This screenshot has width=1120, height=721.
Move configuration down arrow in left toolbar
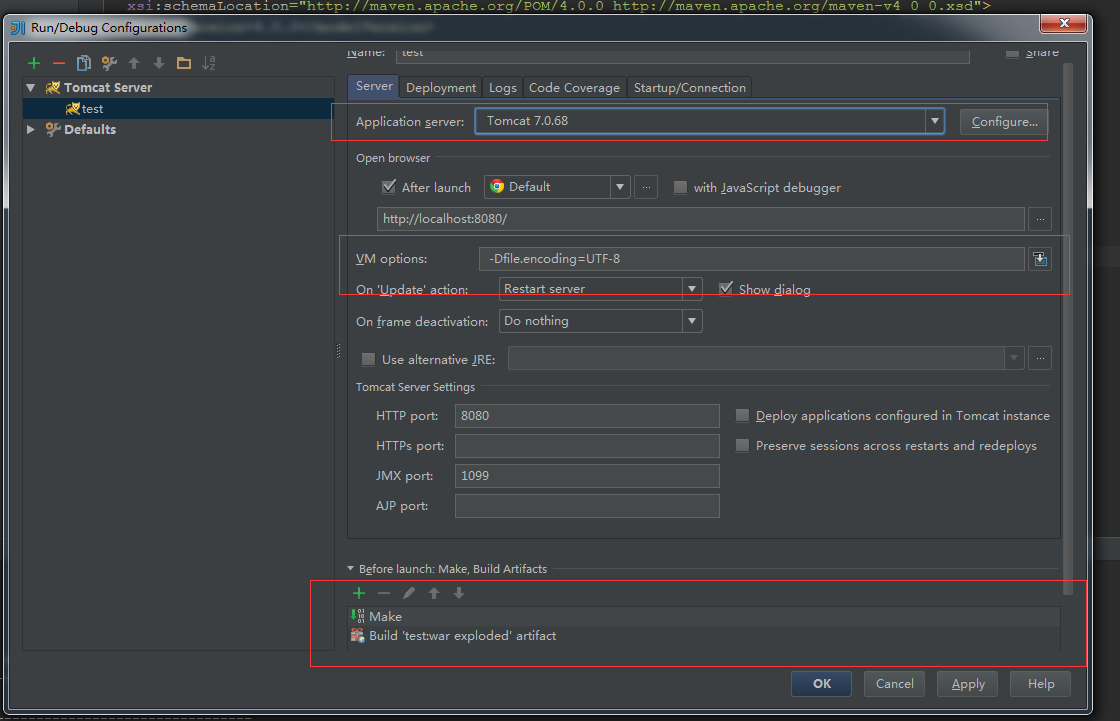pyautogui.click(x=159, y=64)
